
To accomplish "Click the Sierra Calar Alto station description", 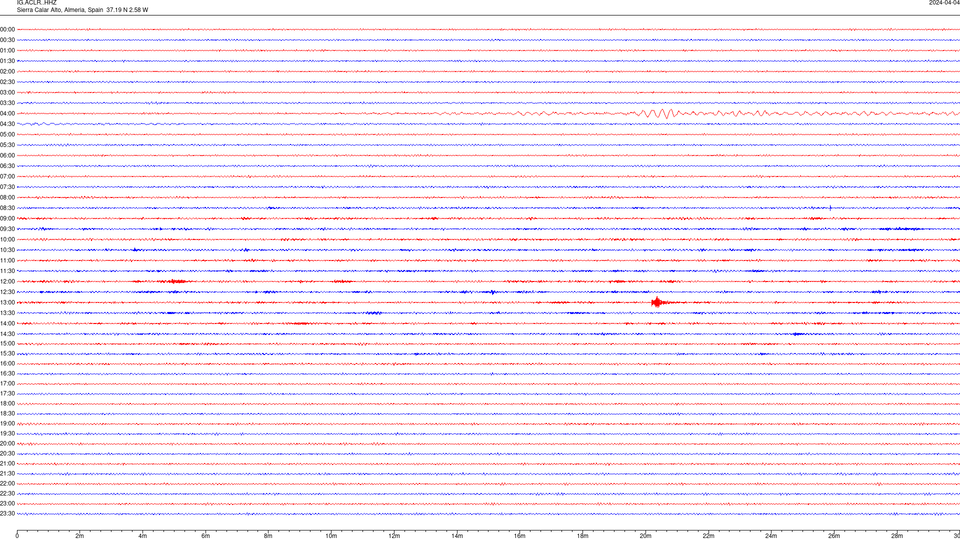I will (82, 10).
